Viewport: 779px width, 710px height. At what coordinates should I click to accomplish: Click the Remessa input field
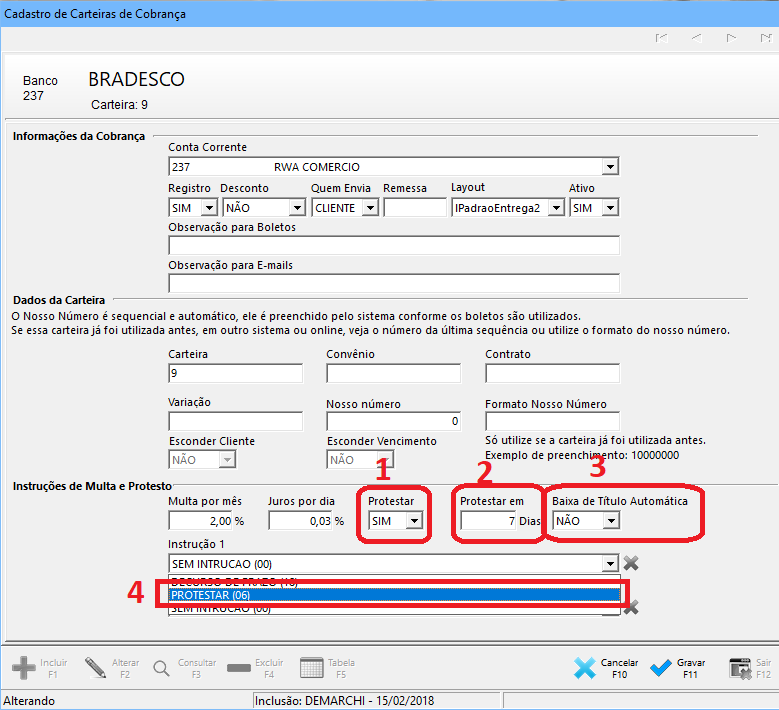(415, 208)
